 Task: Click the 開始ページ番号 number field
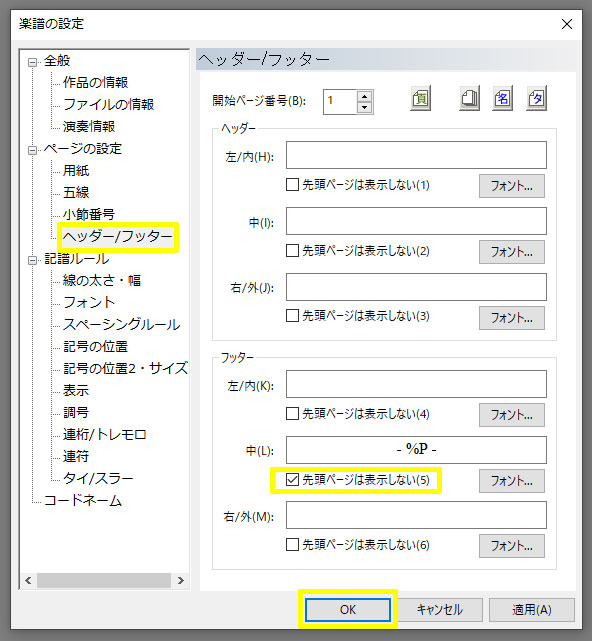[x=340, y=102]
